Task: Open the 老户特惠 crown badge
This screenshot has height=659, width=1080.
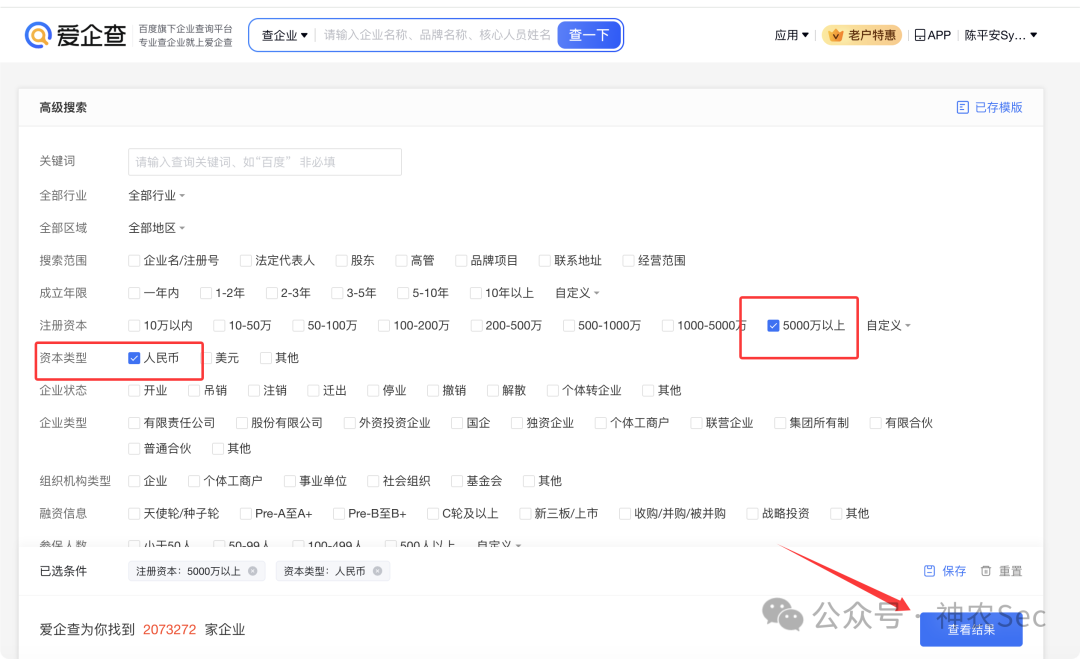Action: coord(862,35)
